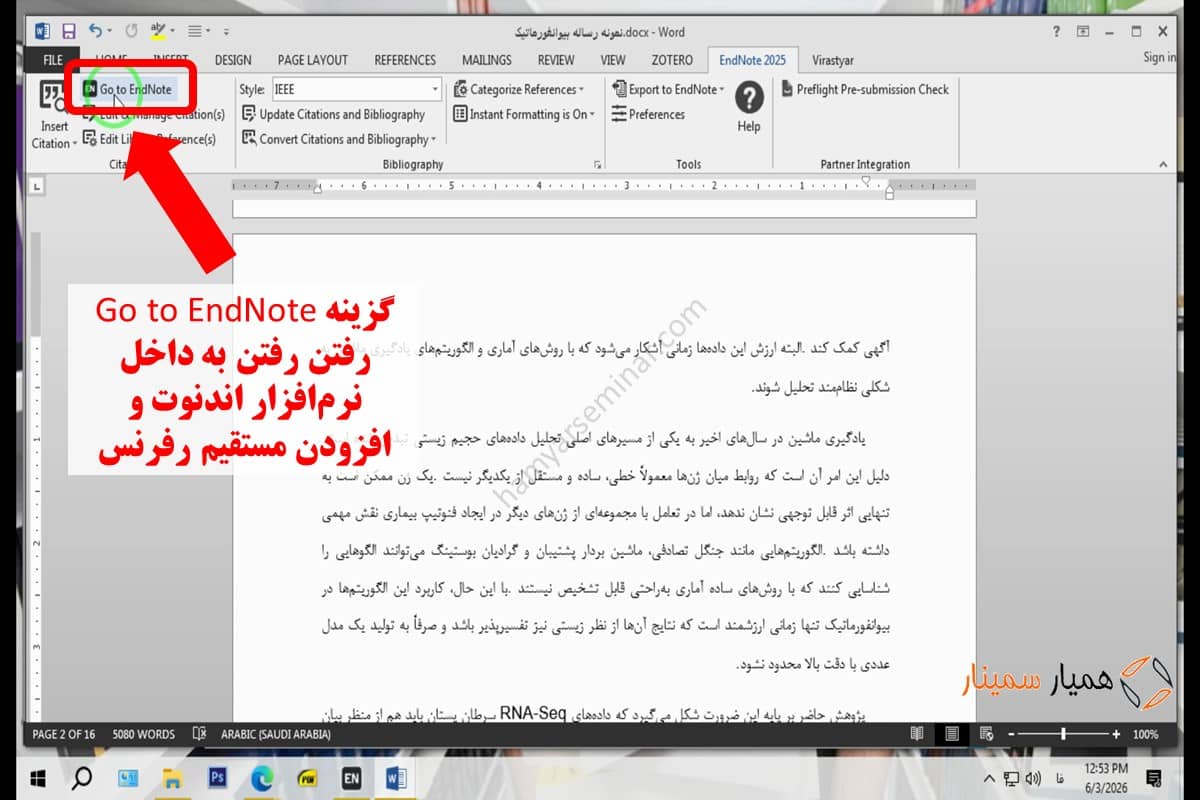
Task: Click PAGE 2 OF 16 in status bar
Action: coord(64,734)
